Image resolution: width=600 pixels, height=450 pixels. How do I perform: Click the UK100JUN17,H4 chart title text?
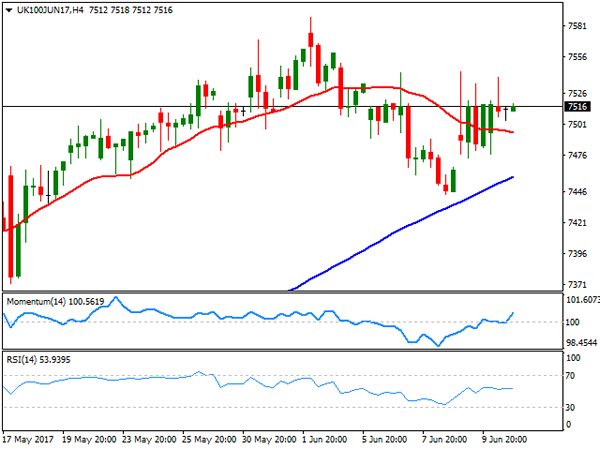pyautogui.click(x=50, y=10)
